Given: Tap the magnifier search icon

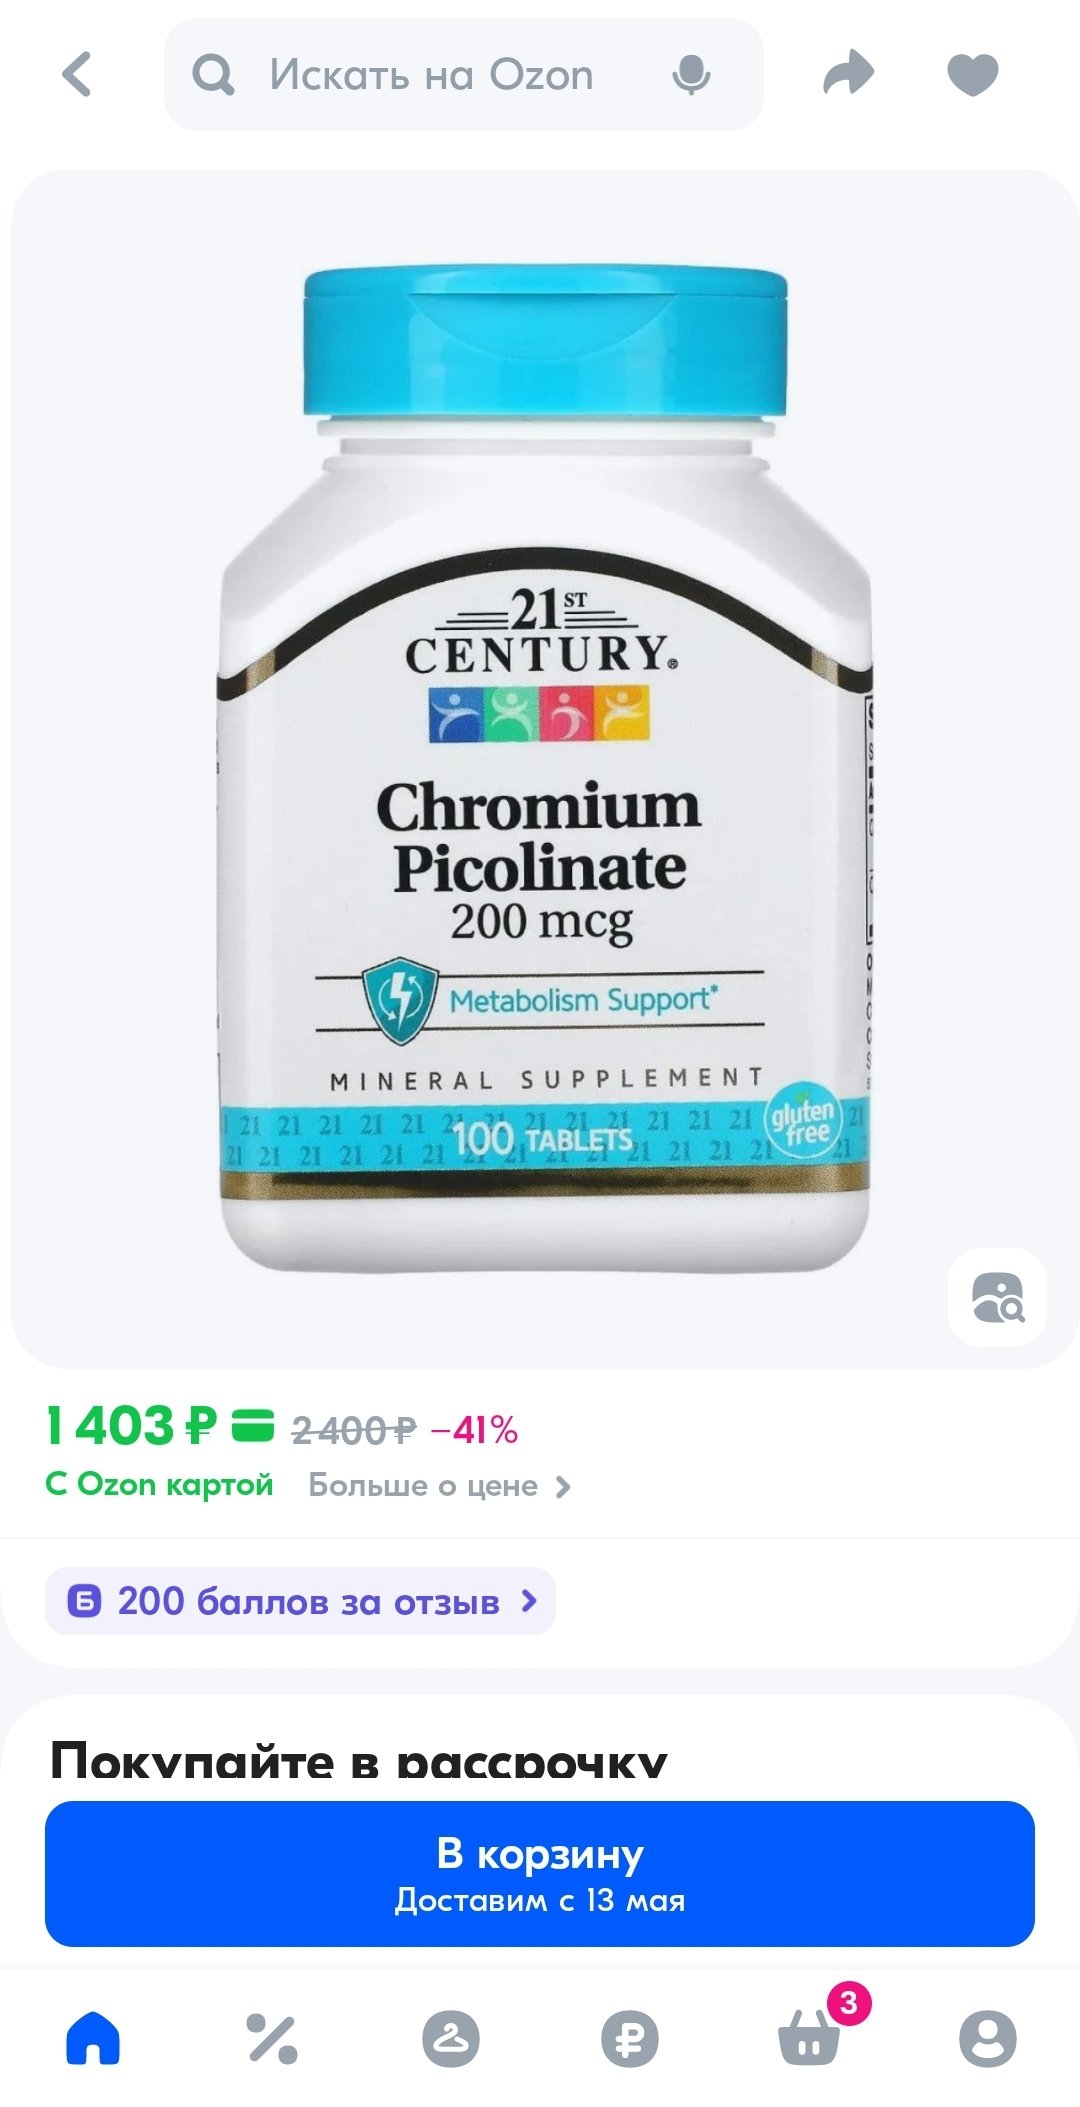Looking at the screenshot, I should (x=213, y=75).
